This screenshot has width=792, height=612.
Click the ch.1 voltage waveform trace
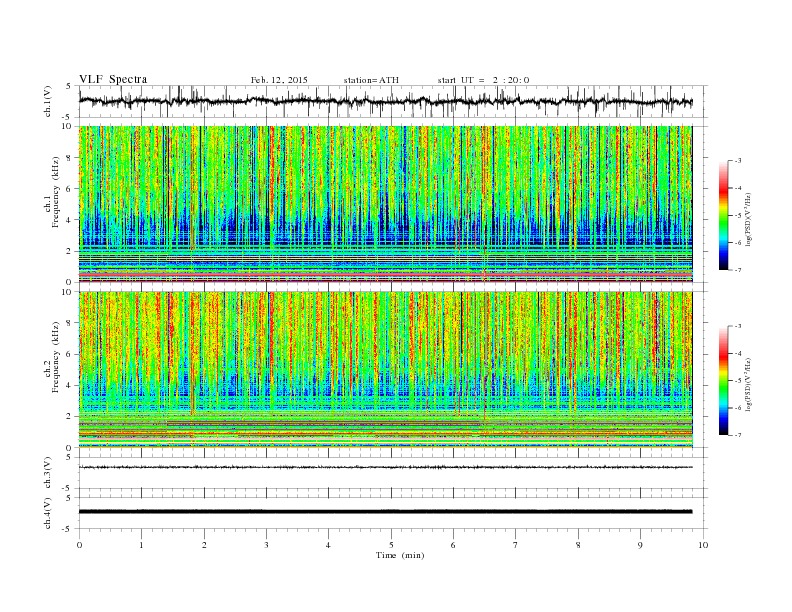point(385,101)
